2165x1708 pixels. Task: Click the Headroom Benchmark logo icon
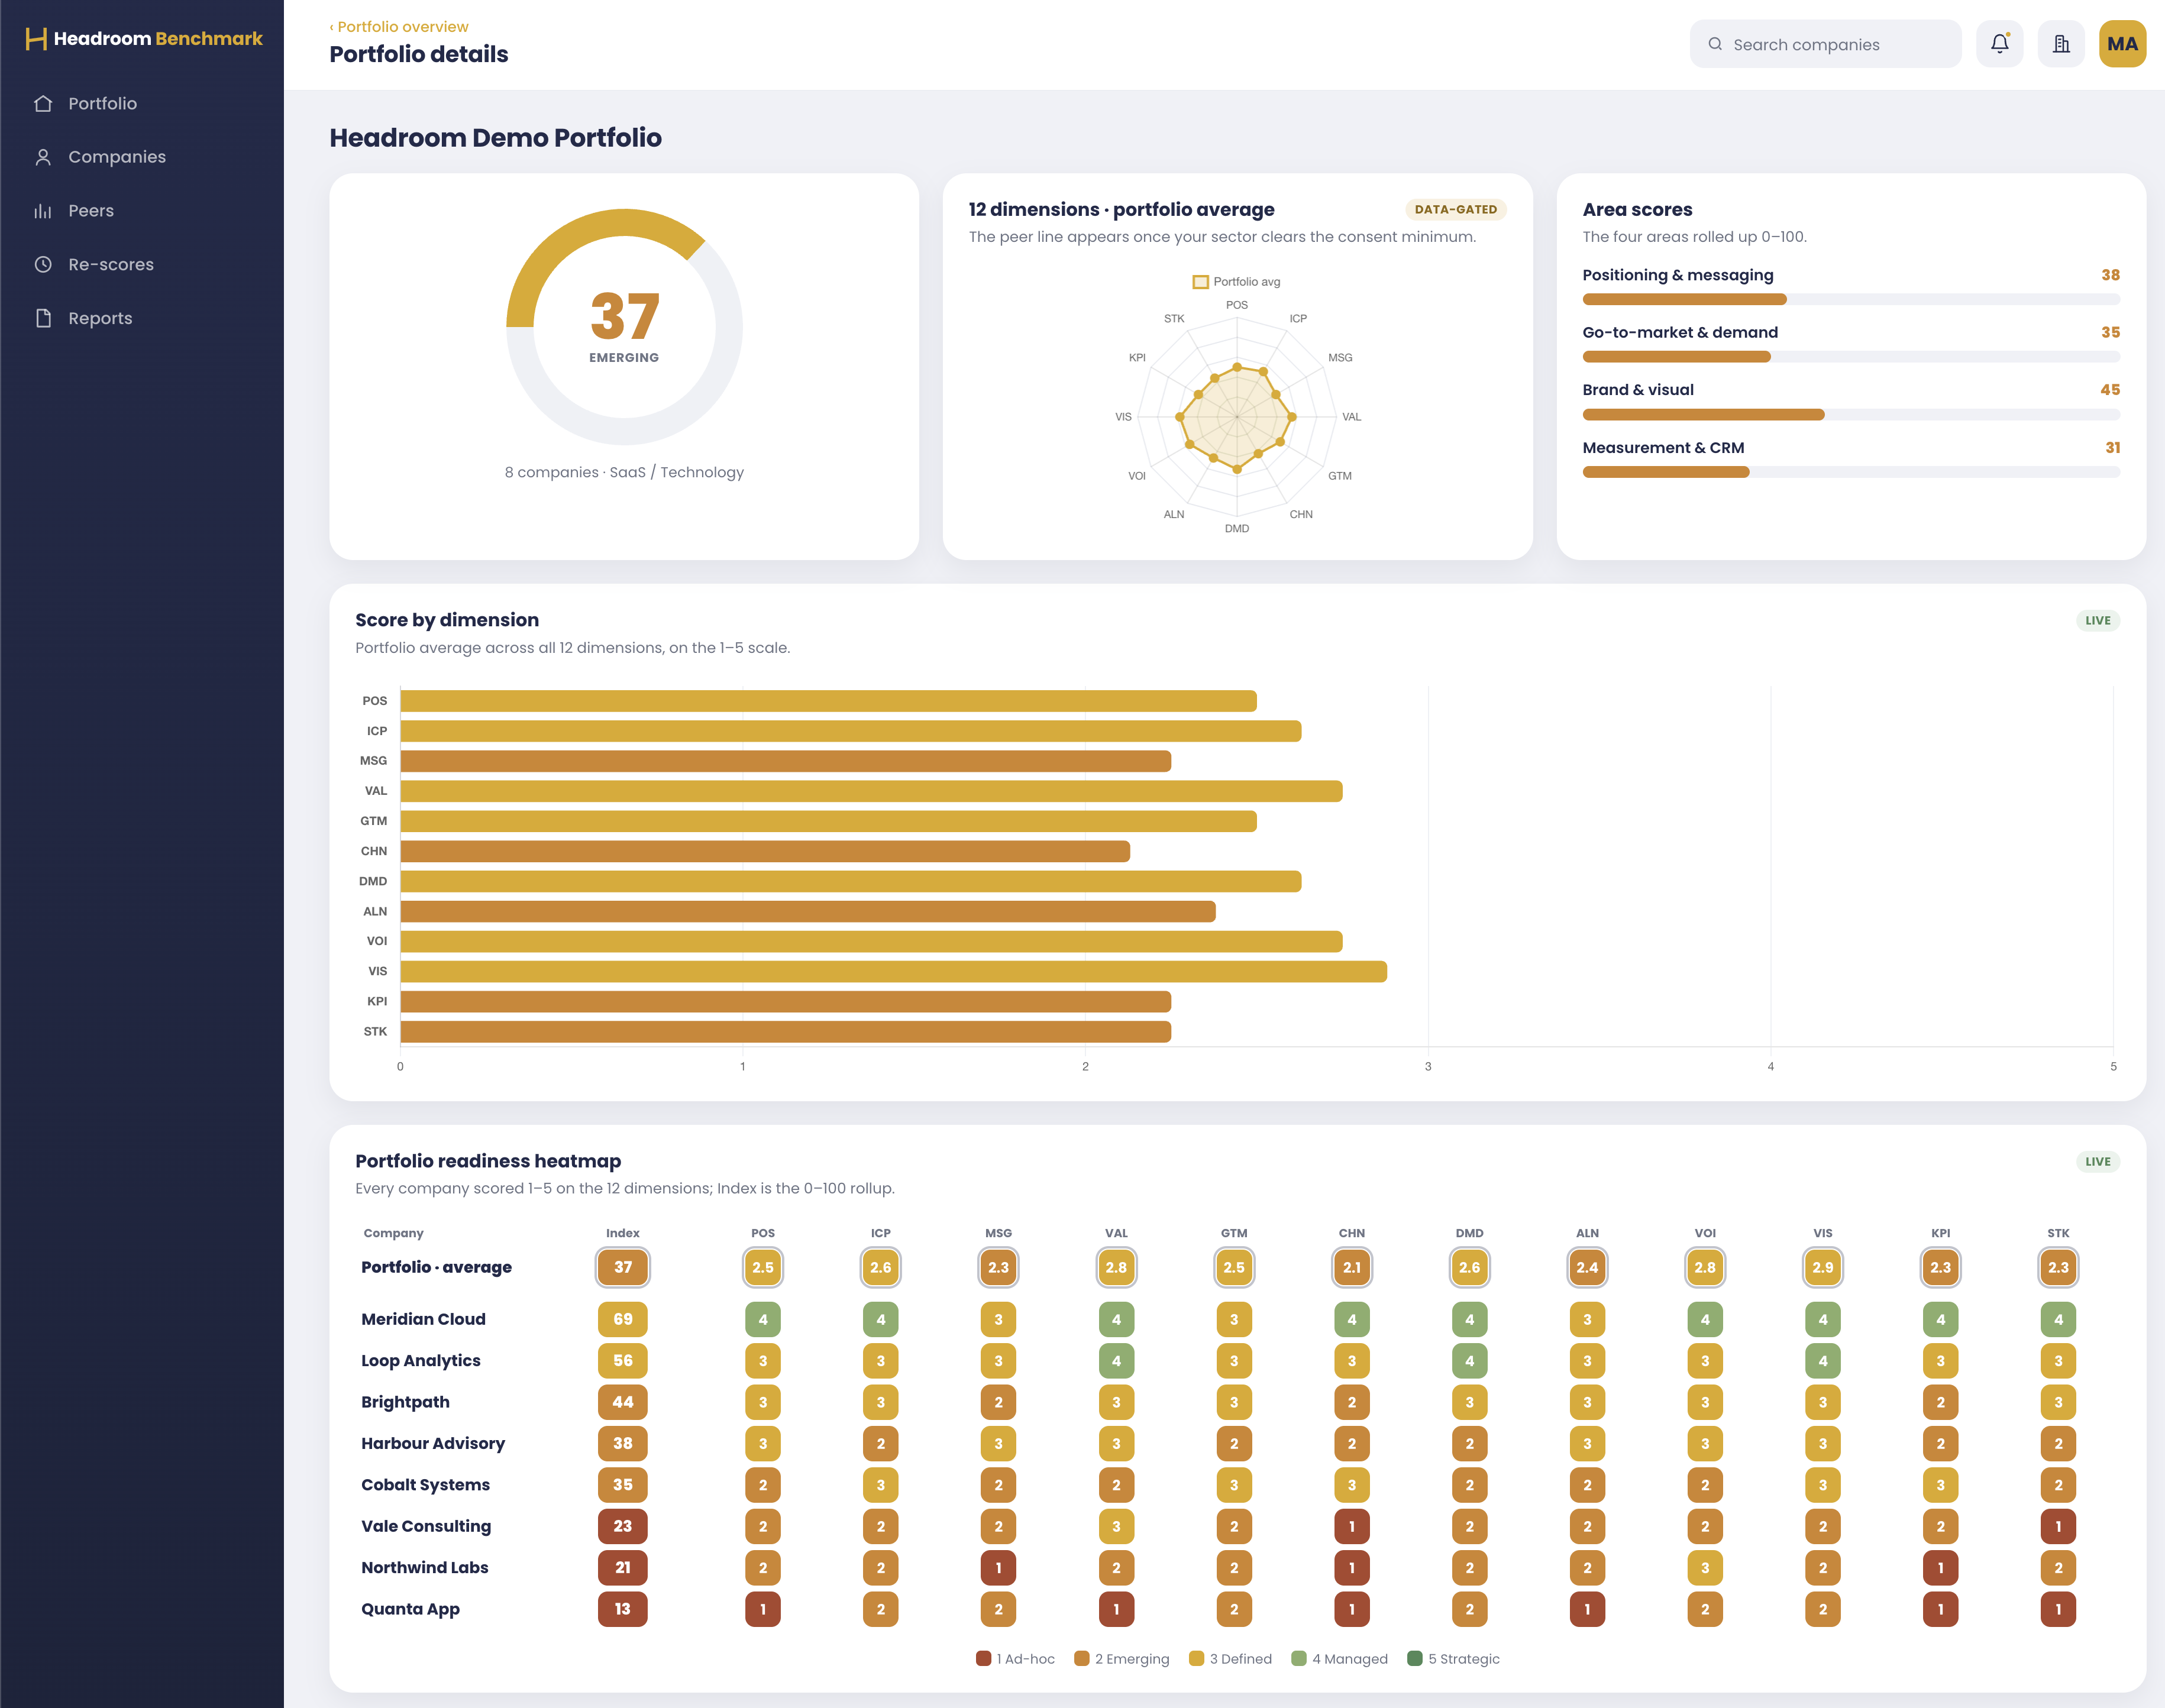coord(36,39)
